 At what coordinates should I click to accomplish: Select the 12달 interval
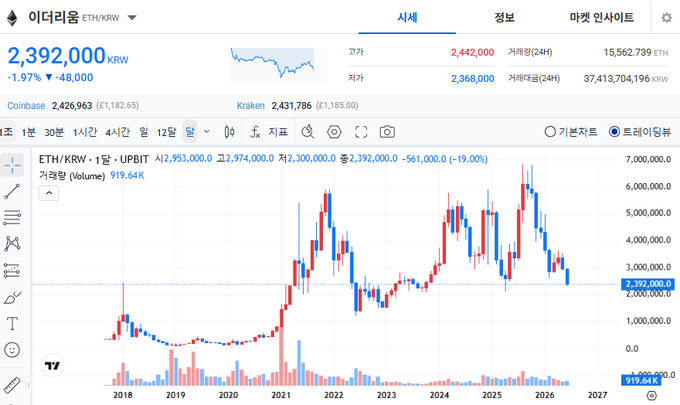pyautogui.click(x=167, y=132)
